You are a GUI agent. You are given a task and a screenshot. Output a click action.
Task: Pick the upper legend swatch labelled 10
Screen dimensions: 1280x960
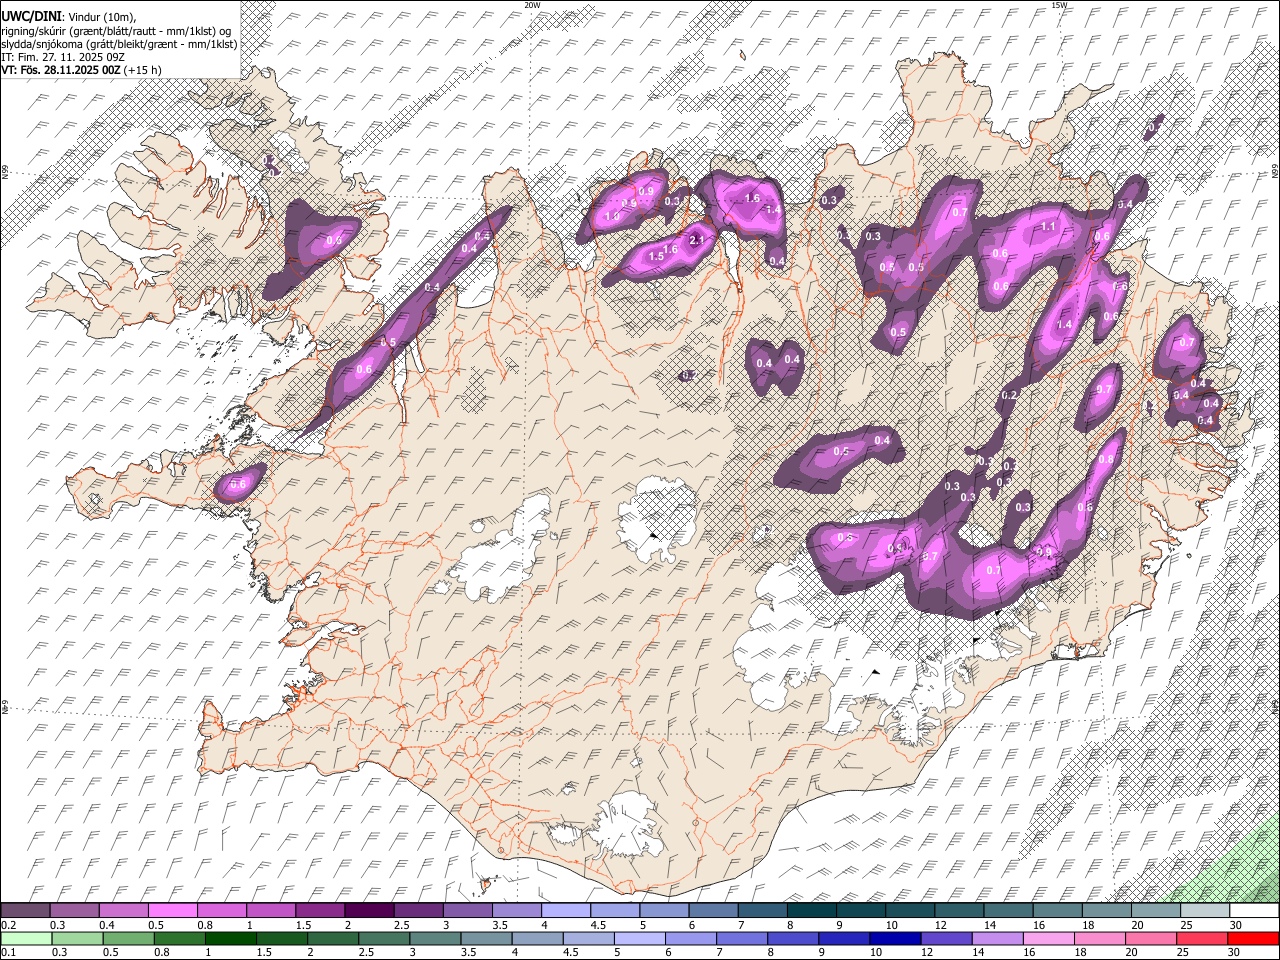pos(911,911)
